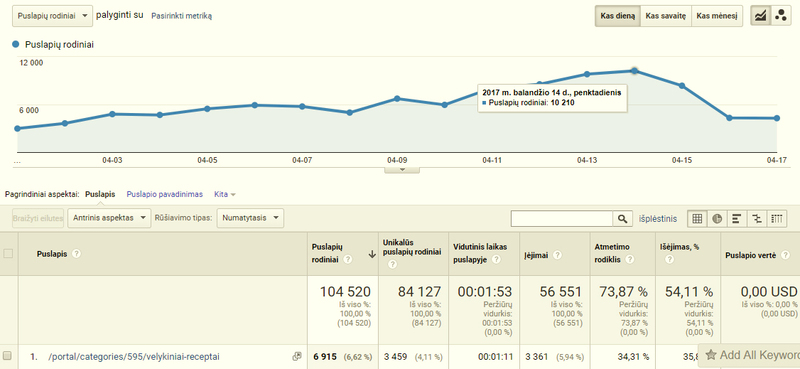
Task: Switch to motion chart view icon
Action: point(781,16)
